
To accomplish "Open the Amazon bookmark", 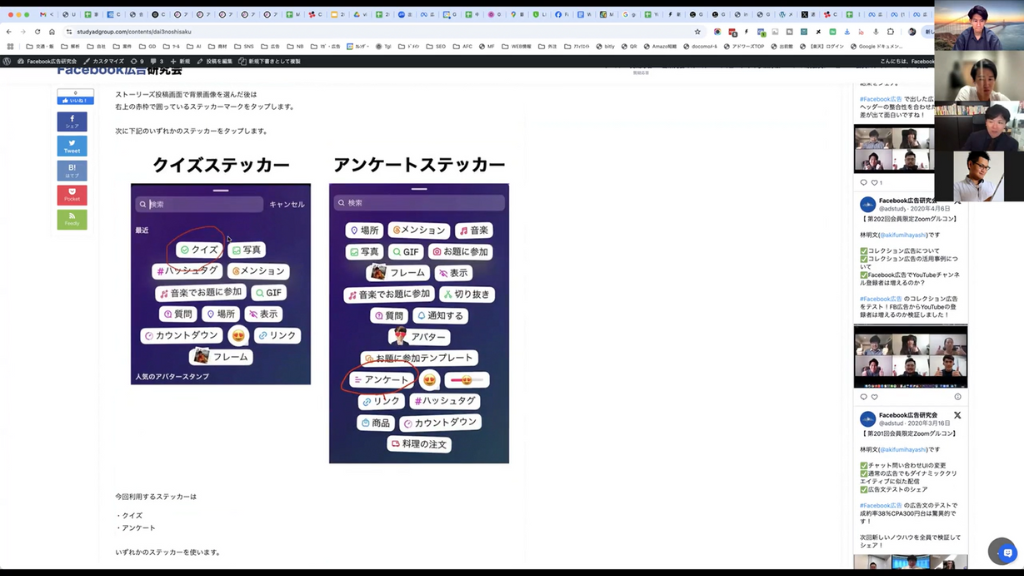I will pyautogui.click(x=660, y=46).
